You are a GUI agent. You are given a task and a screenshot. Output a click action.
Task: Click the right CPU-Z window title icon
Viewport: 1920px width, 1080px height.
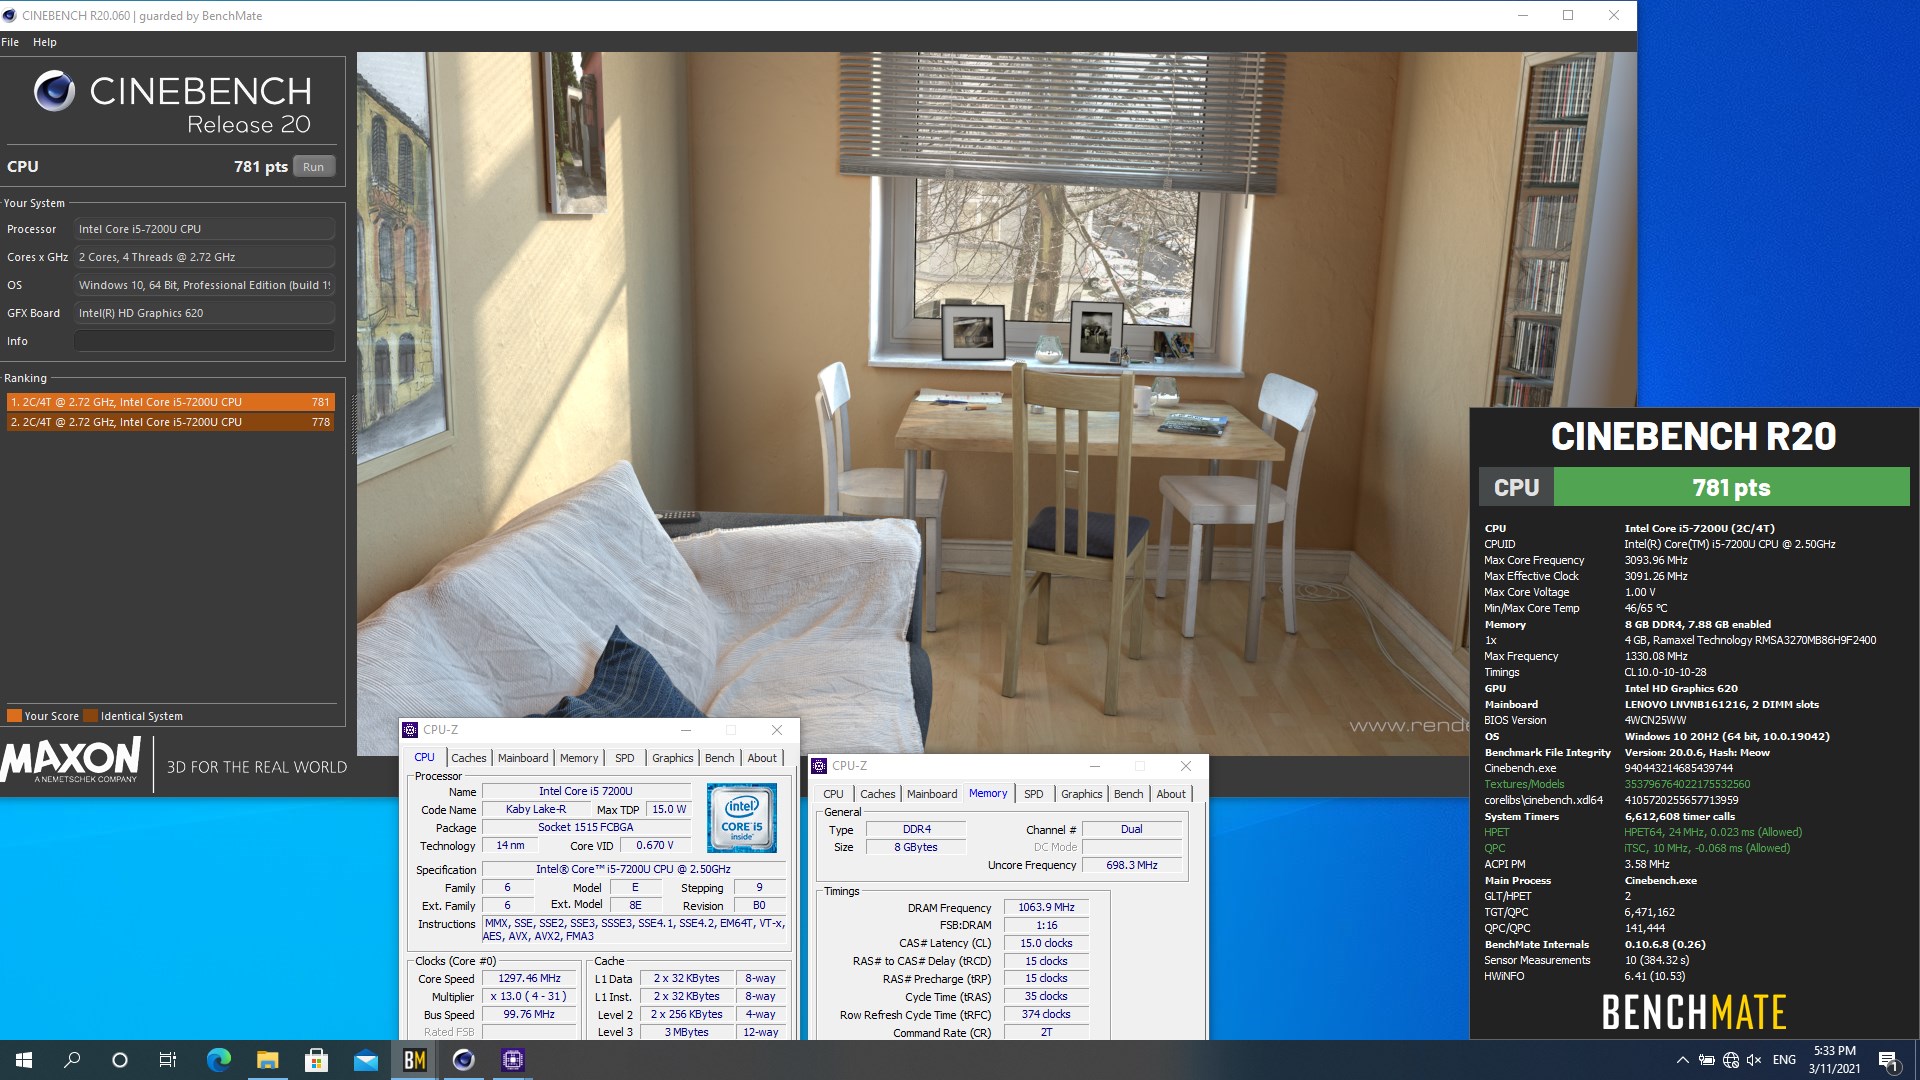(819, 766)
